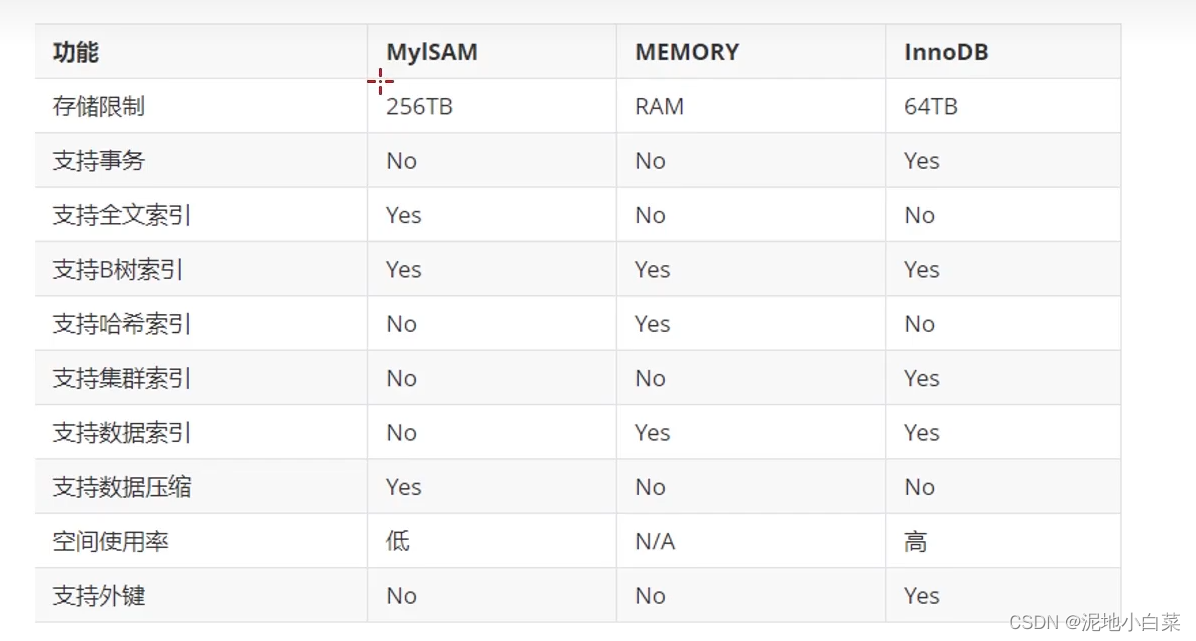Image resolution: width=1196 pixels, height=641 pixels.
Task: Select the N/A cell under MEMORY
Action: point(656,542)
